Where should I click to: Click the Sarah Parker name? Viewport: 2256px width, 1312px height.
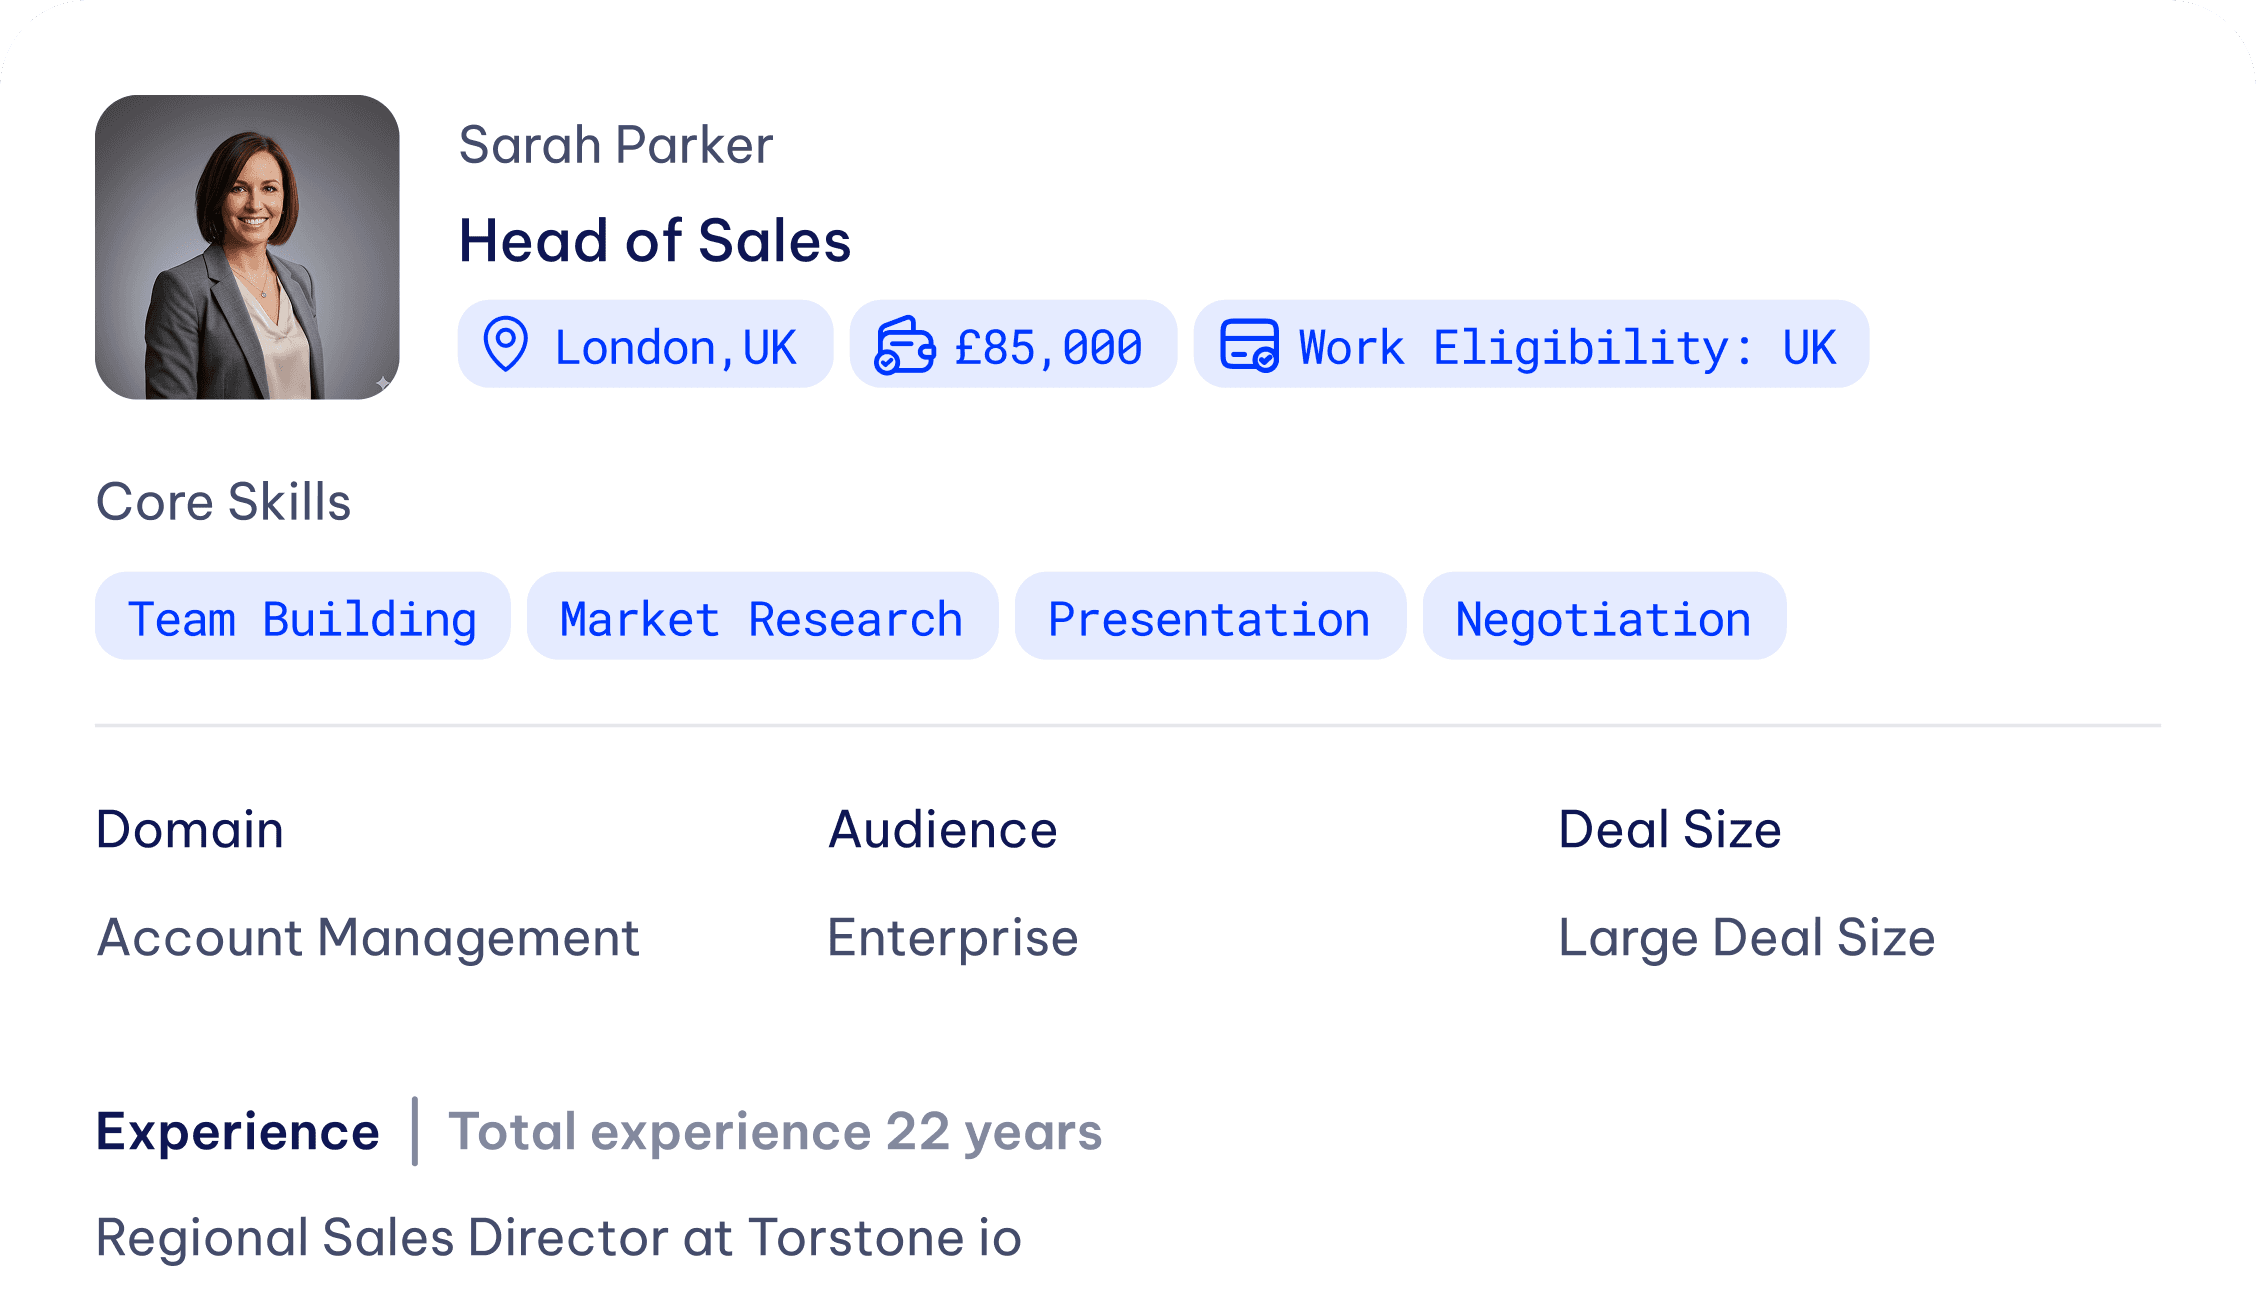point(616,145)
